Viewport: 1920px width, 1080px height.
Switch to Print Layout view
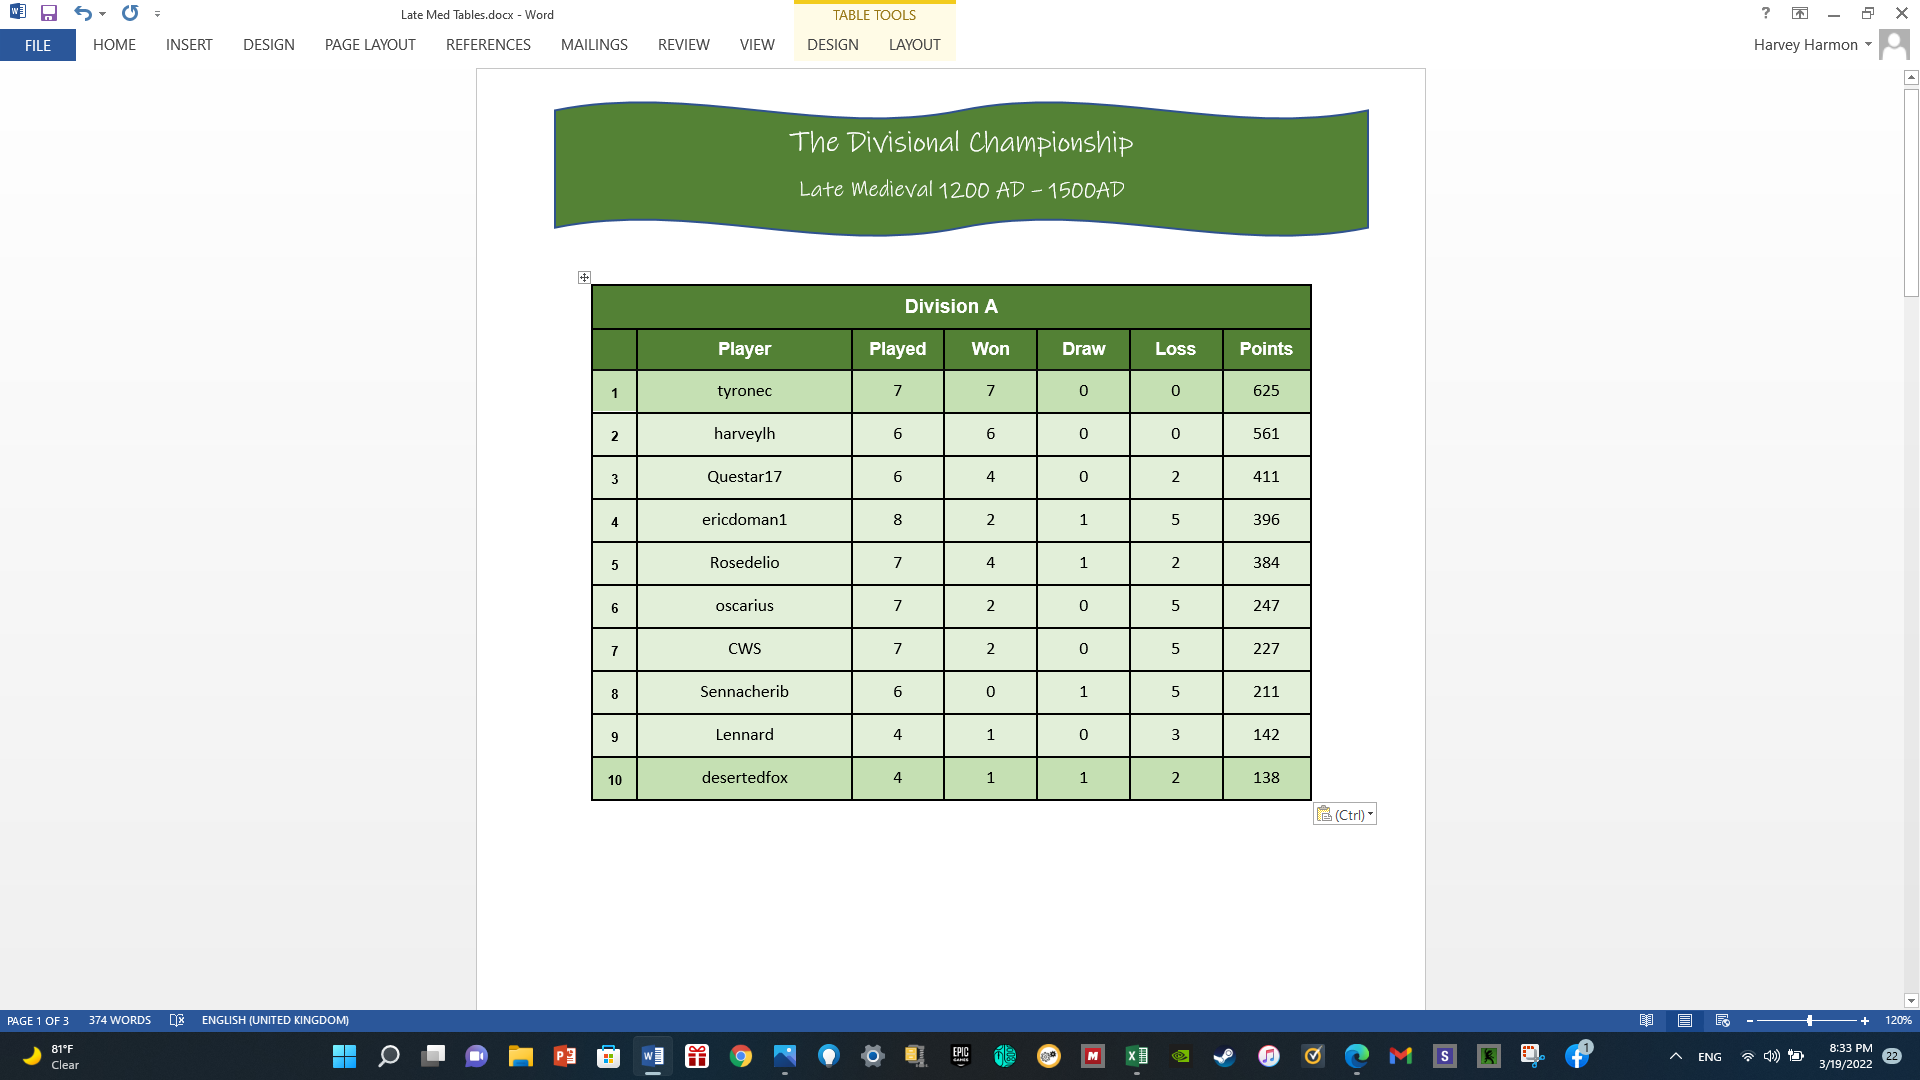(1685, 1021)
